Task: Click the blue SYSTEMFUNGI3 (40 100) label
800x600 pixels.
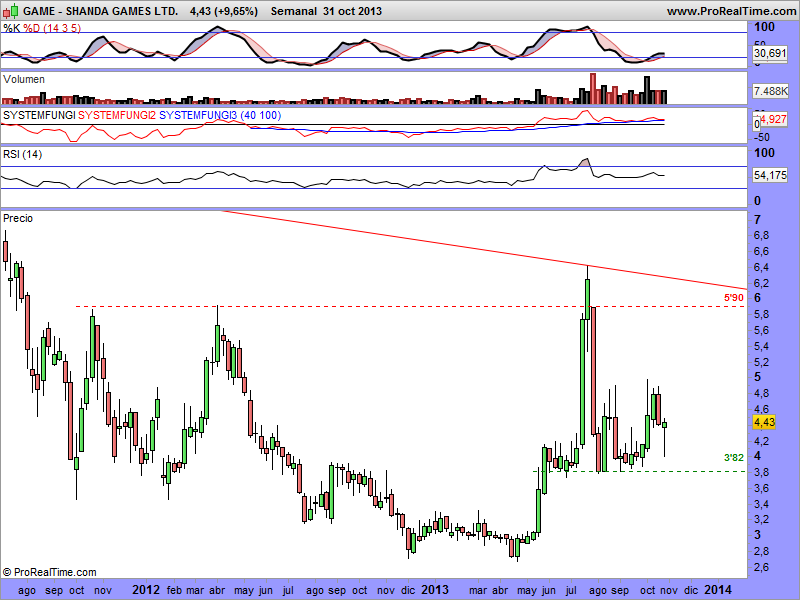Action: (220, 115)
